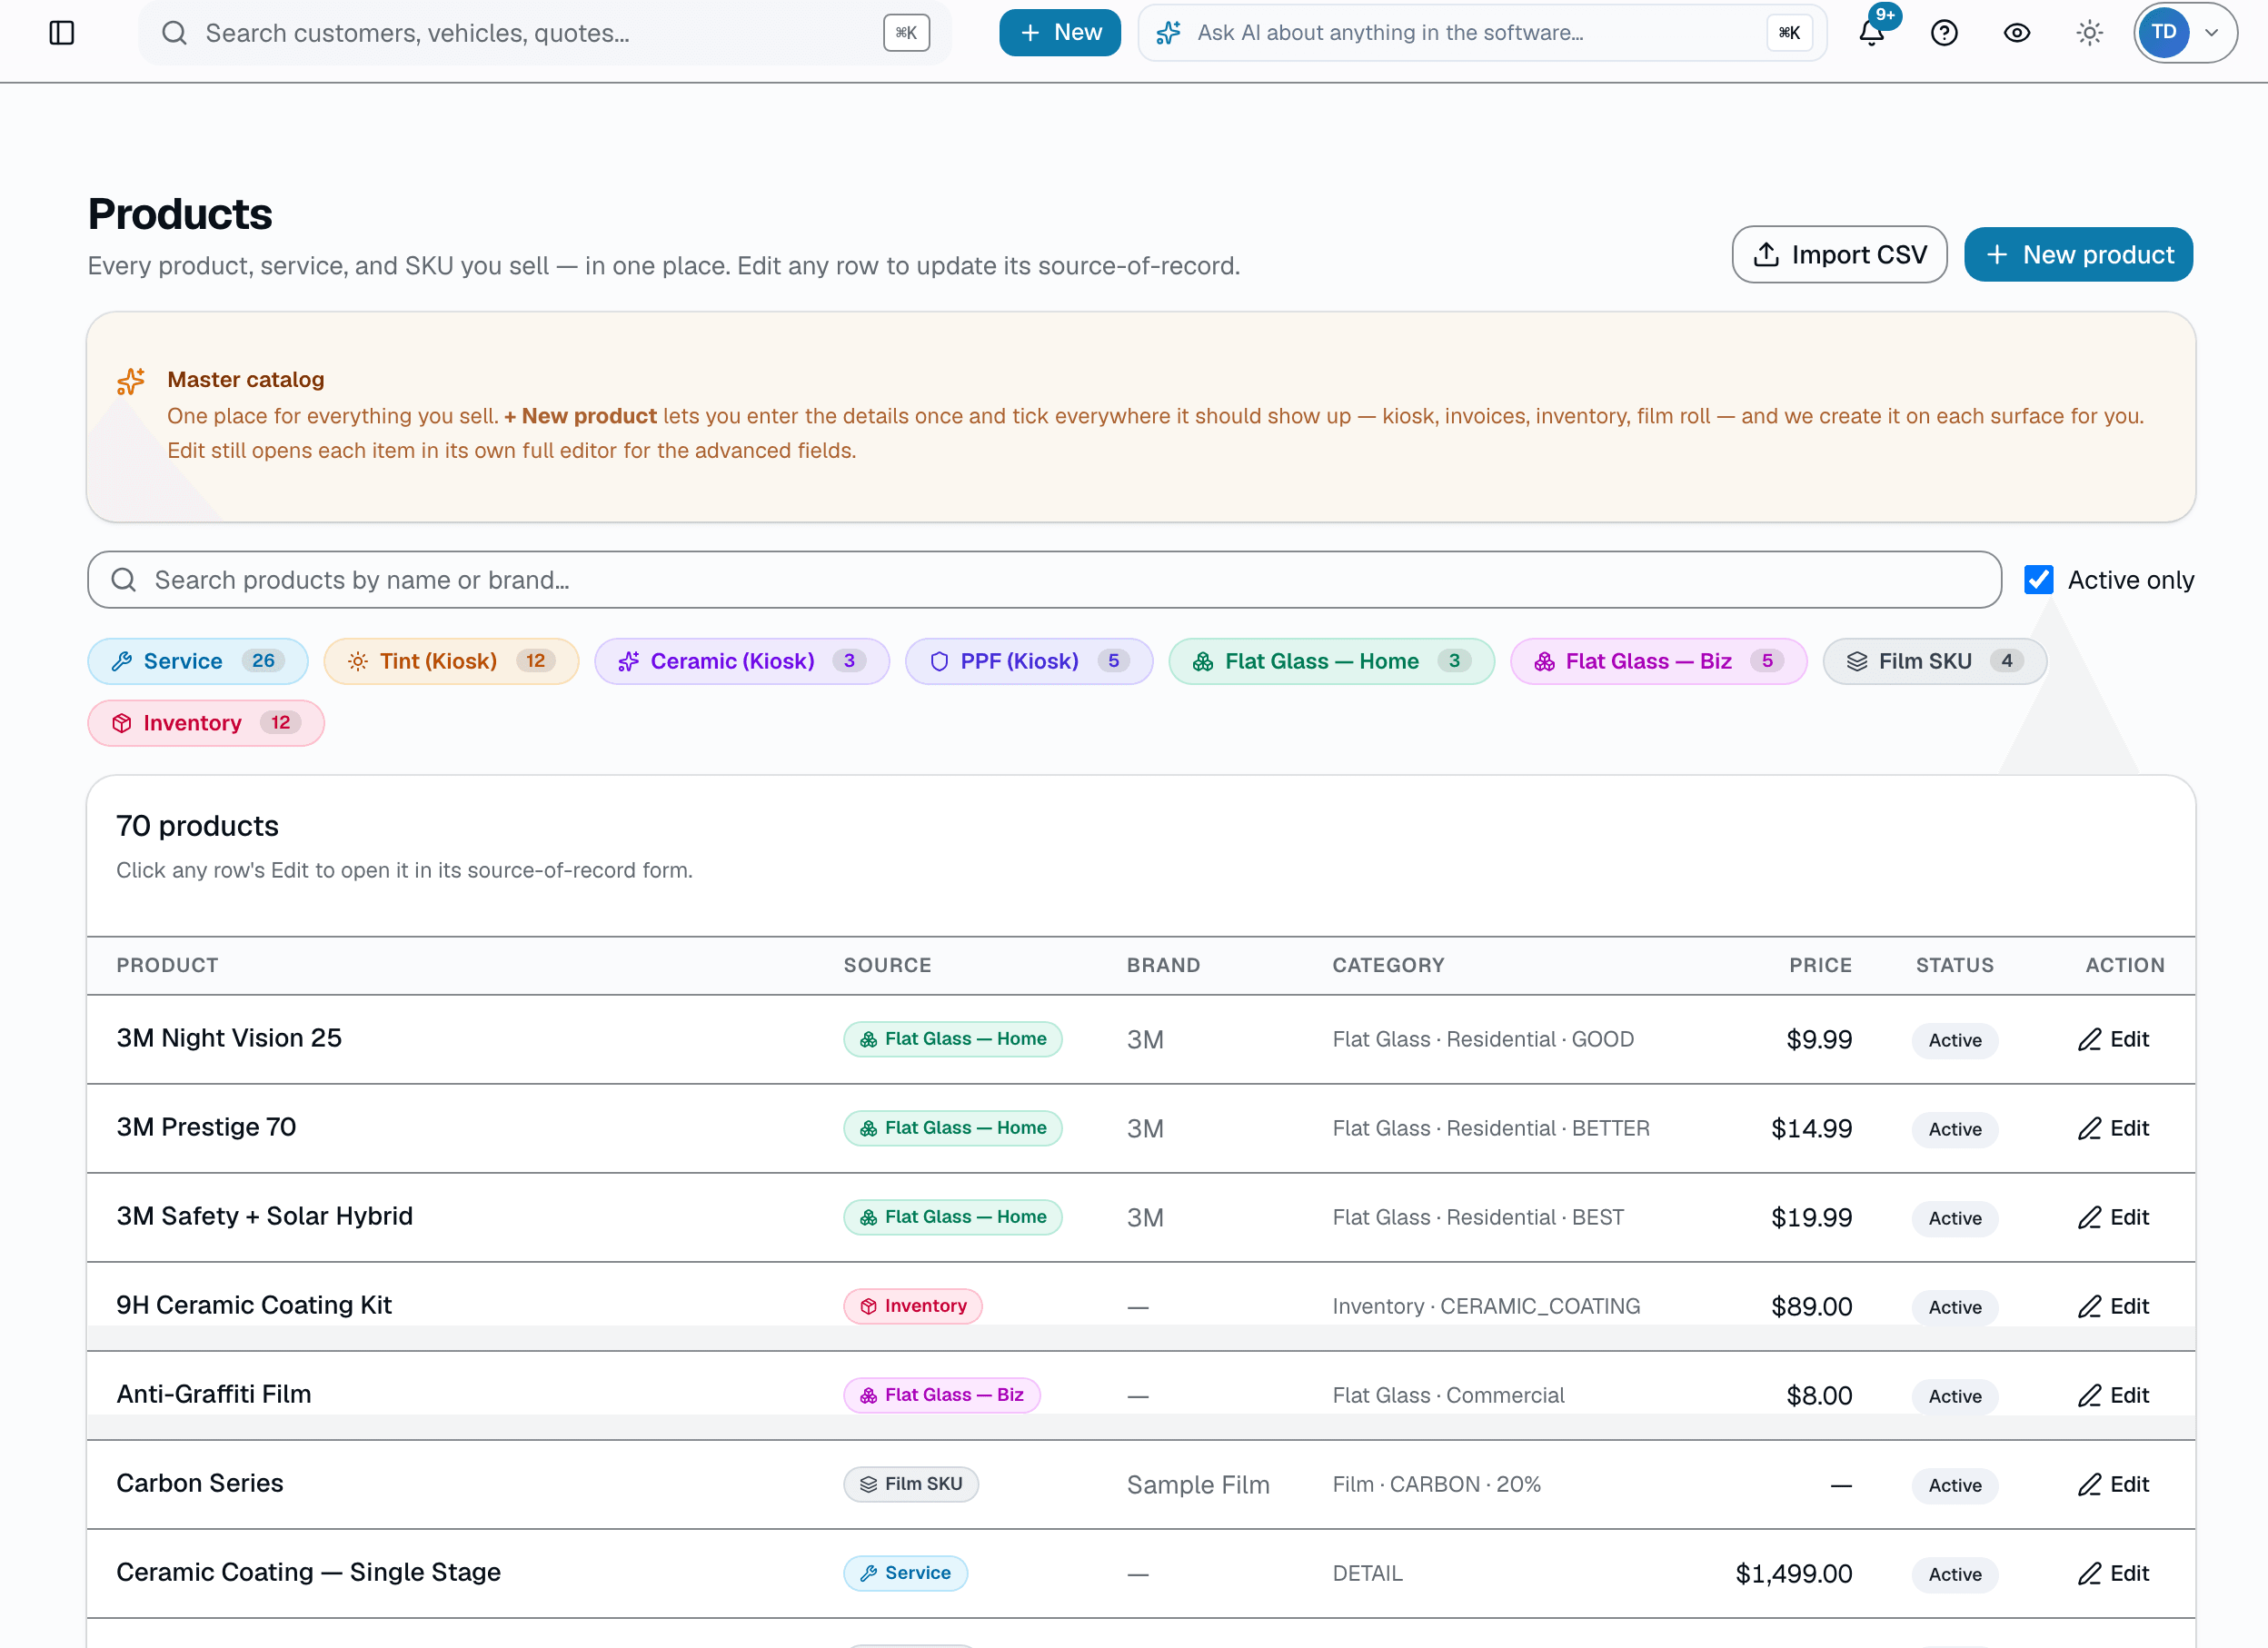Click the Service badge on Ceramic Coating row
Viewport: 2268px width, 1648px height.
905,1573
